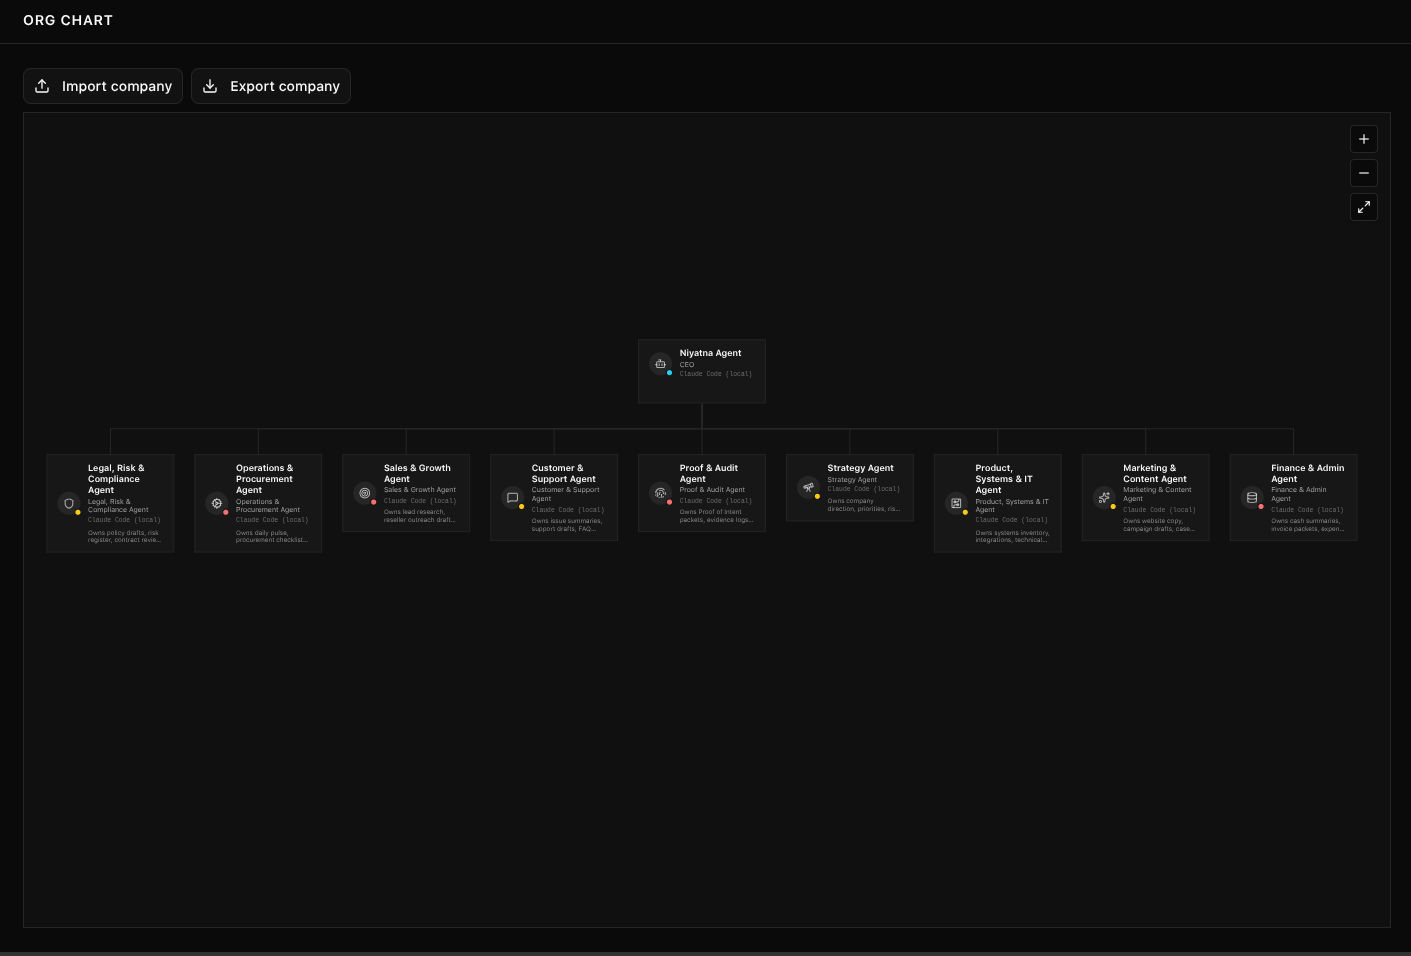
Task: Click 'Owns cash summaries, invoice packets' description
Action: coord(1307,525)
